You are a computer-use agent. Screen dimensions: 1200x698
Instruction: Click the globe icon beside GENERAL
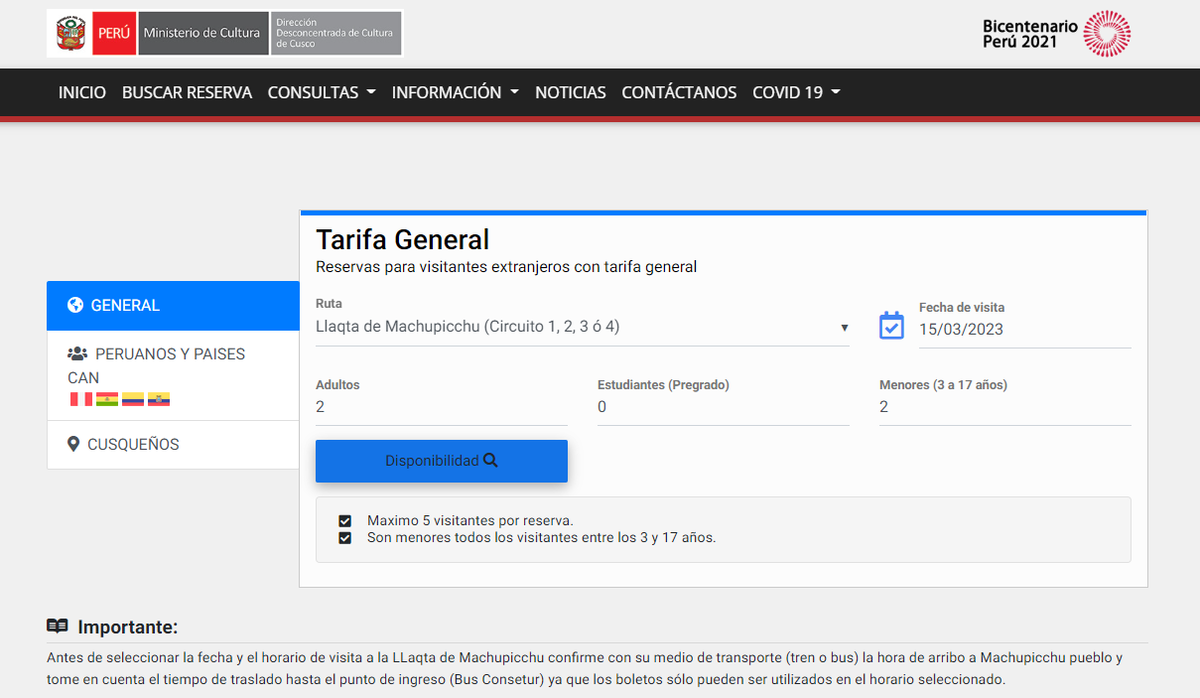click(x=75, y=306)
